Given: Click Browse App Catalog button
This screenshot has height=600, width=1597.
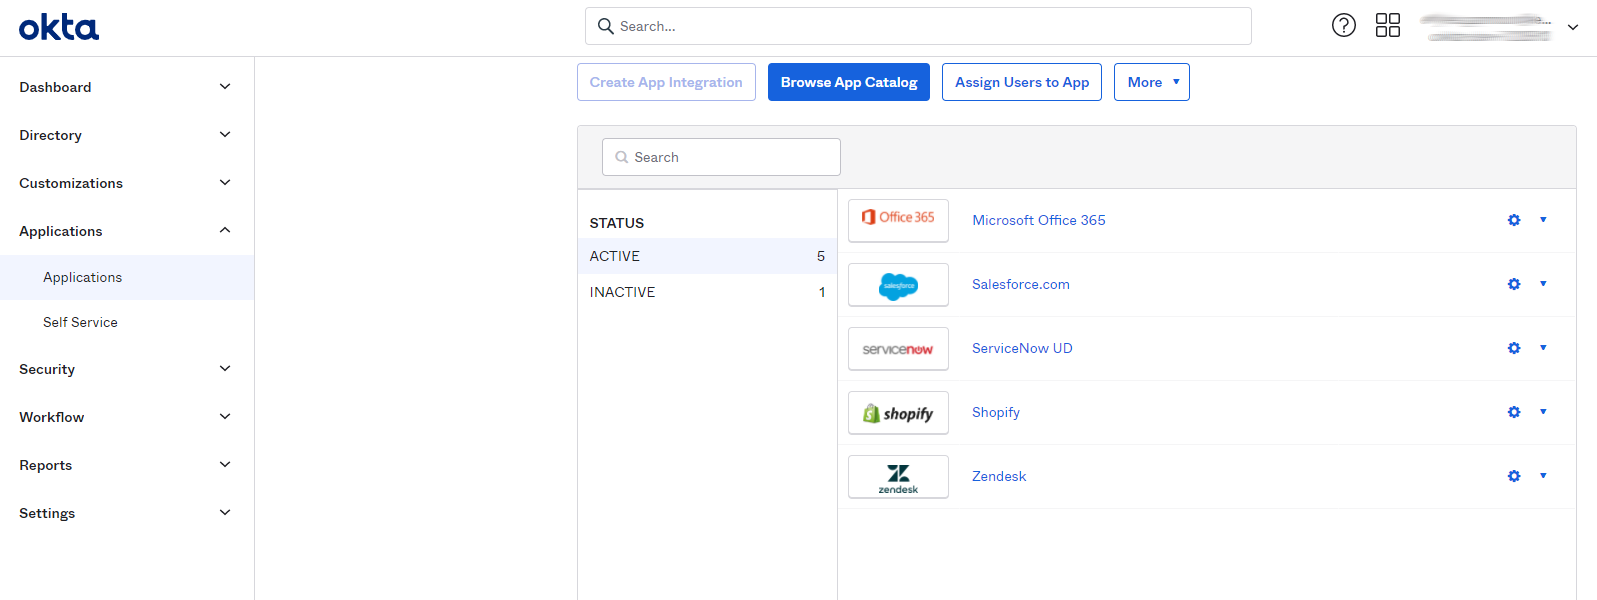Looking at the screenshot, I should (x=848, y=82).
